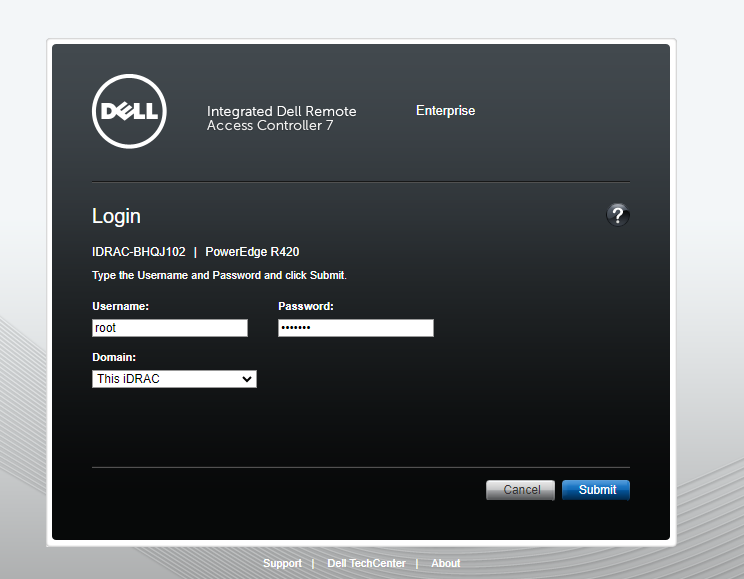Click the Password: label

click(x=306, y=306)
